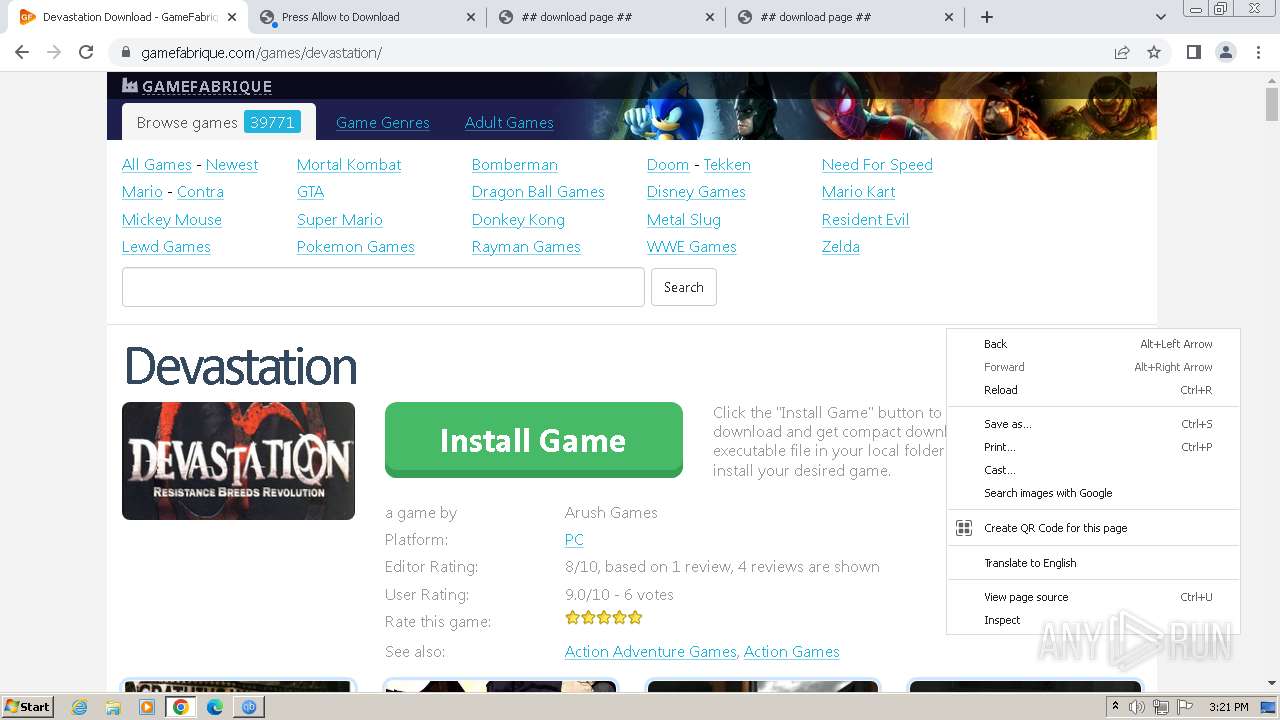
Task: Open Microsoft Edge from taskbar
Action: (x=215, y=707)
